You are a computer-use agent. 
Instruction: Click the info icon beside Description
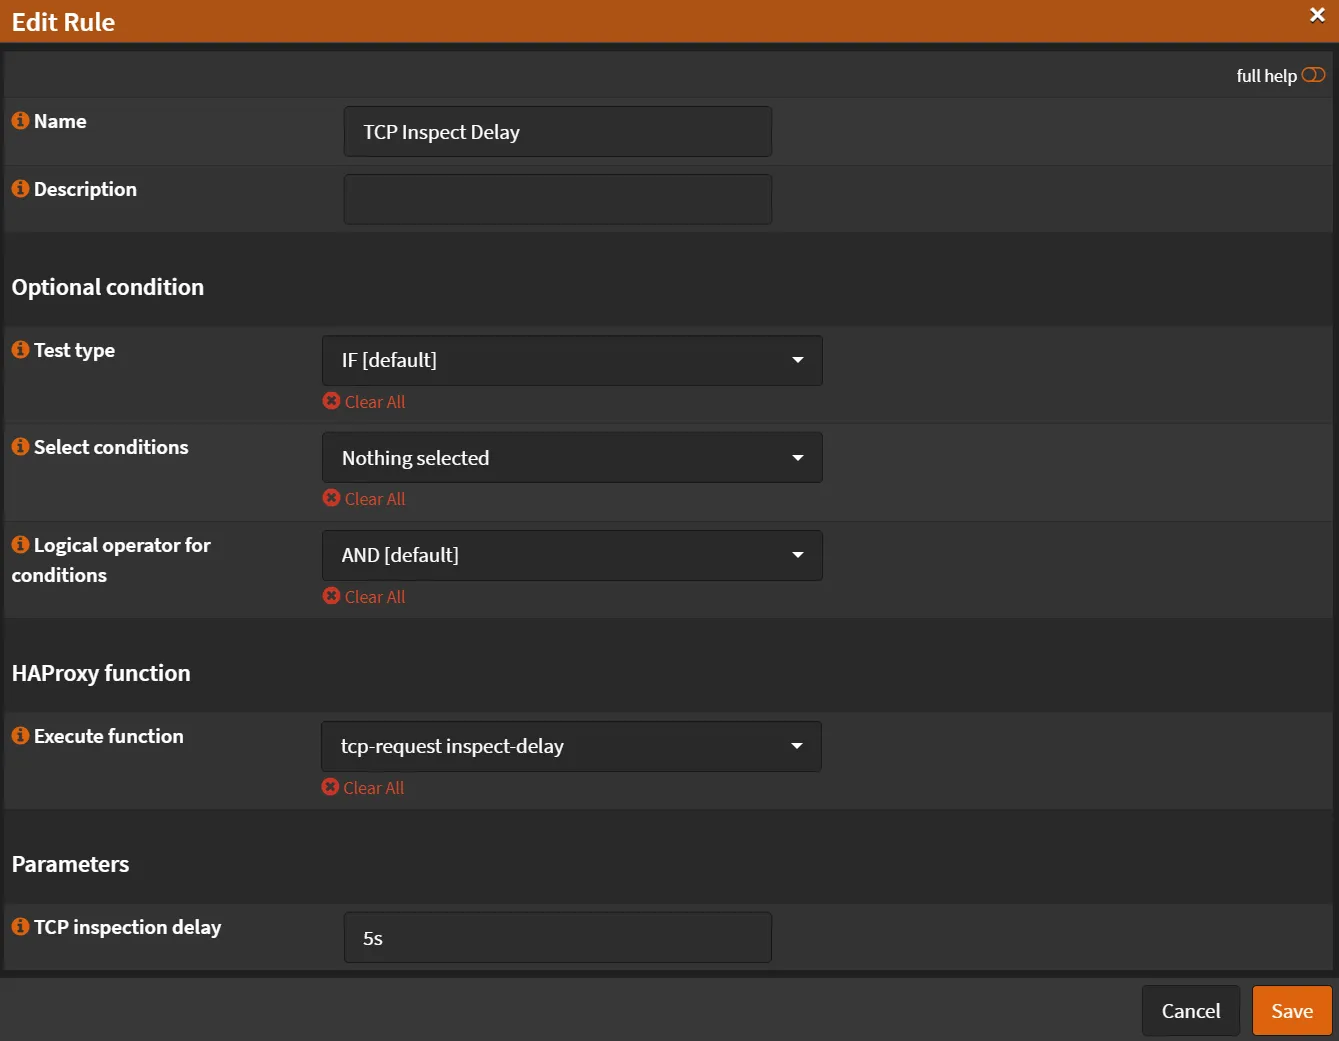(20, 189)
